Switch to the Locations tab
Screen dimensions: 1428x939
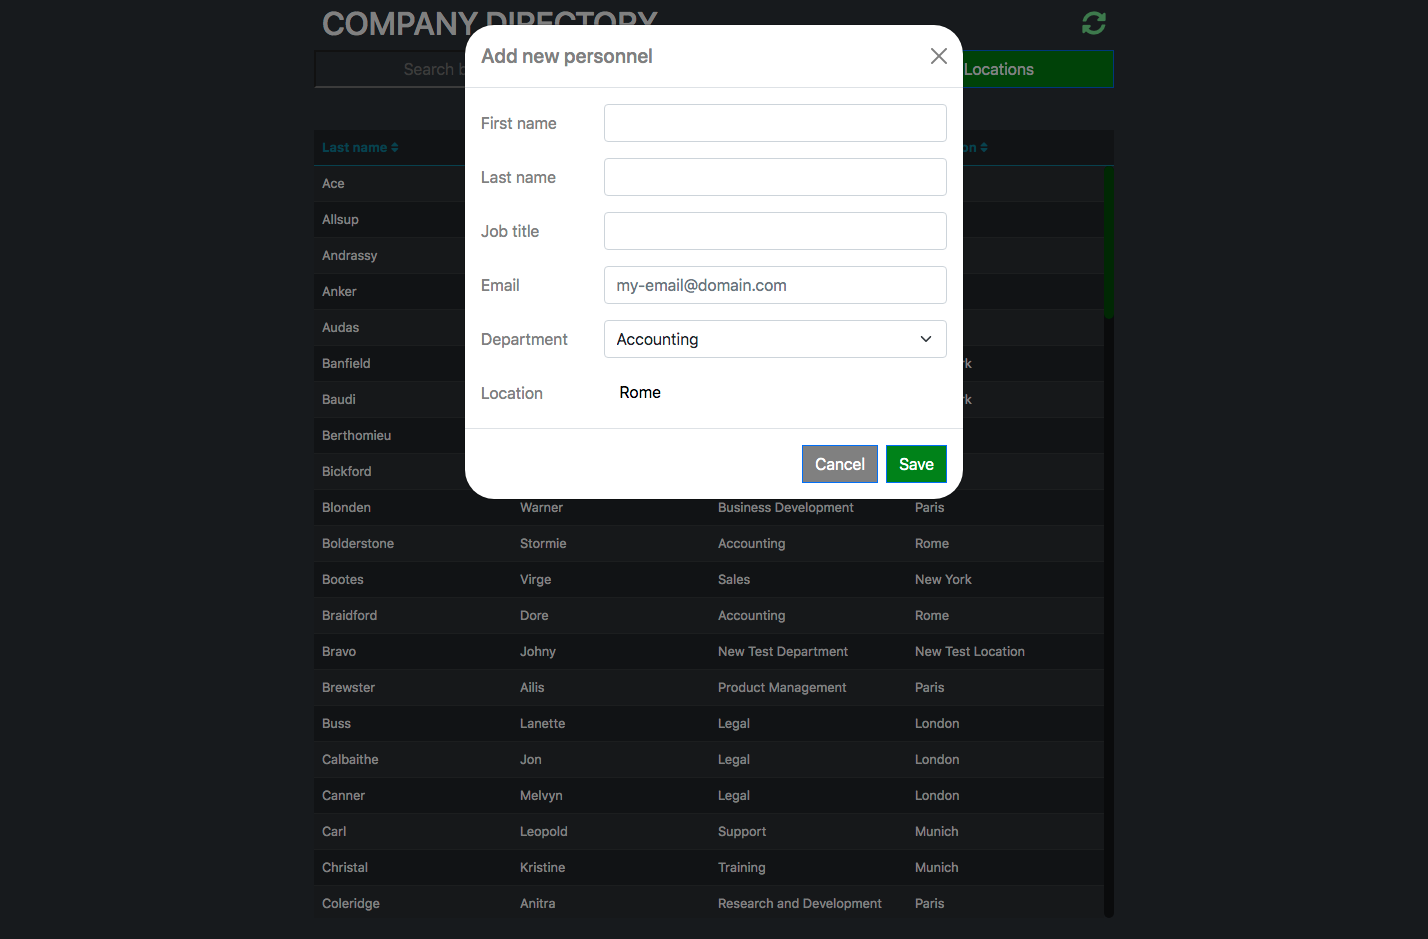tap(1037, 69)
